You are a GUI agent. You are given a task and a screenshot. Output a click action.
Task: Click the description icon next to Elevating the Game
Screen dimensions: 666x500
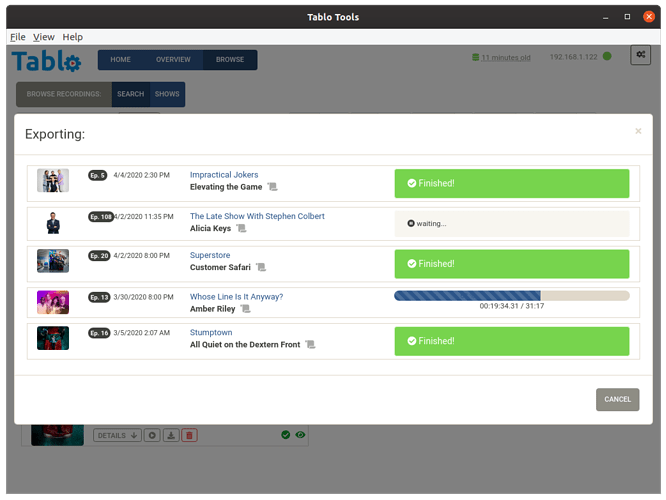pos(272,187)
